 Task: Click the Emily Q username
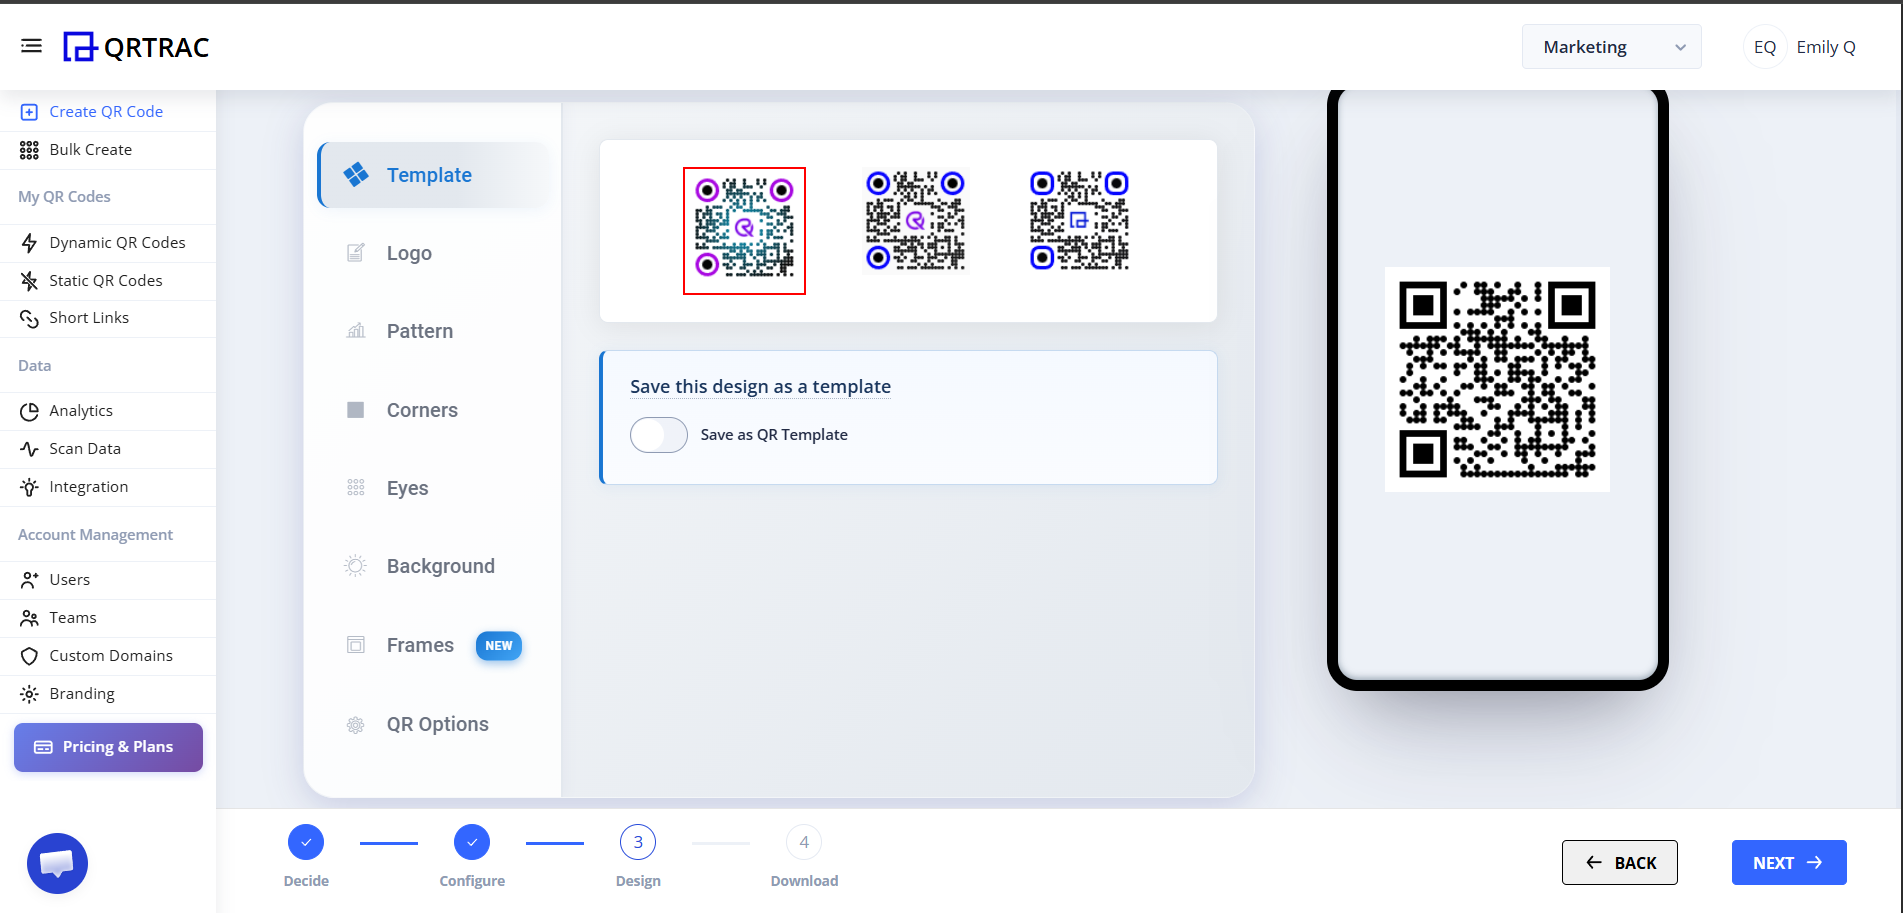(1826, 47)
